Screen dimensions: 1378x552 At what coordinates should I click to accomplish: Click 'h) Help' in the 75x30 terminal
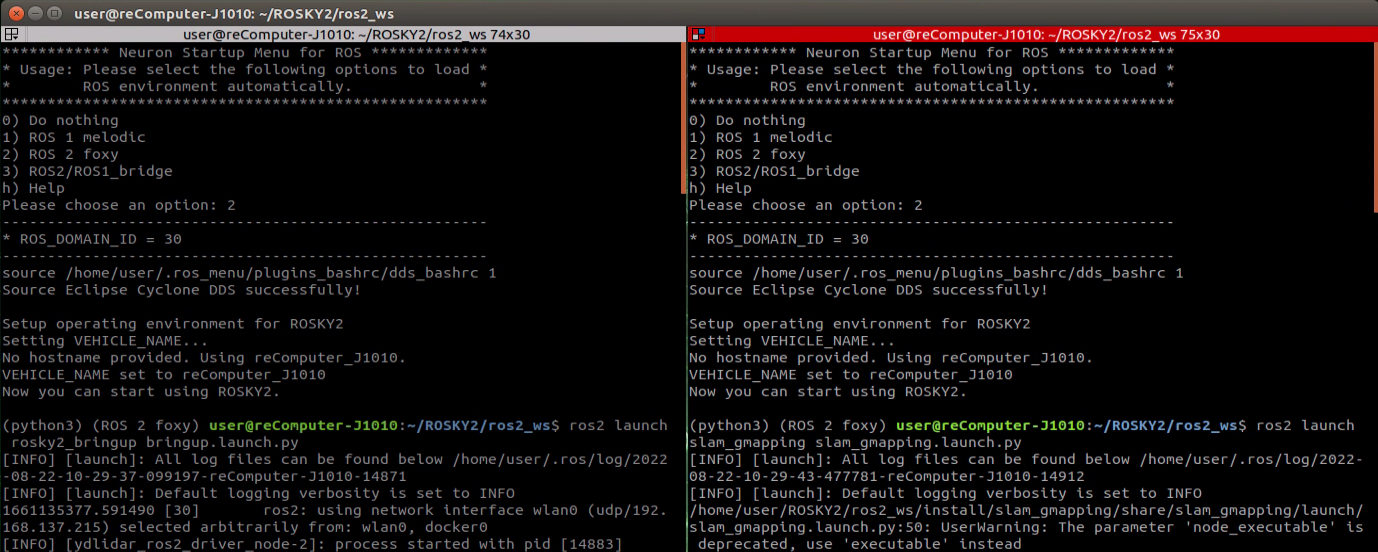720,188
